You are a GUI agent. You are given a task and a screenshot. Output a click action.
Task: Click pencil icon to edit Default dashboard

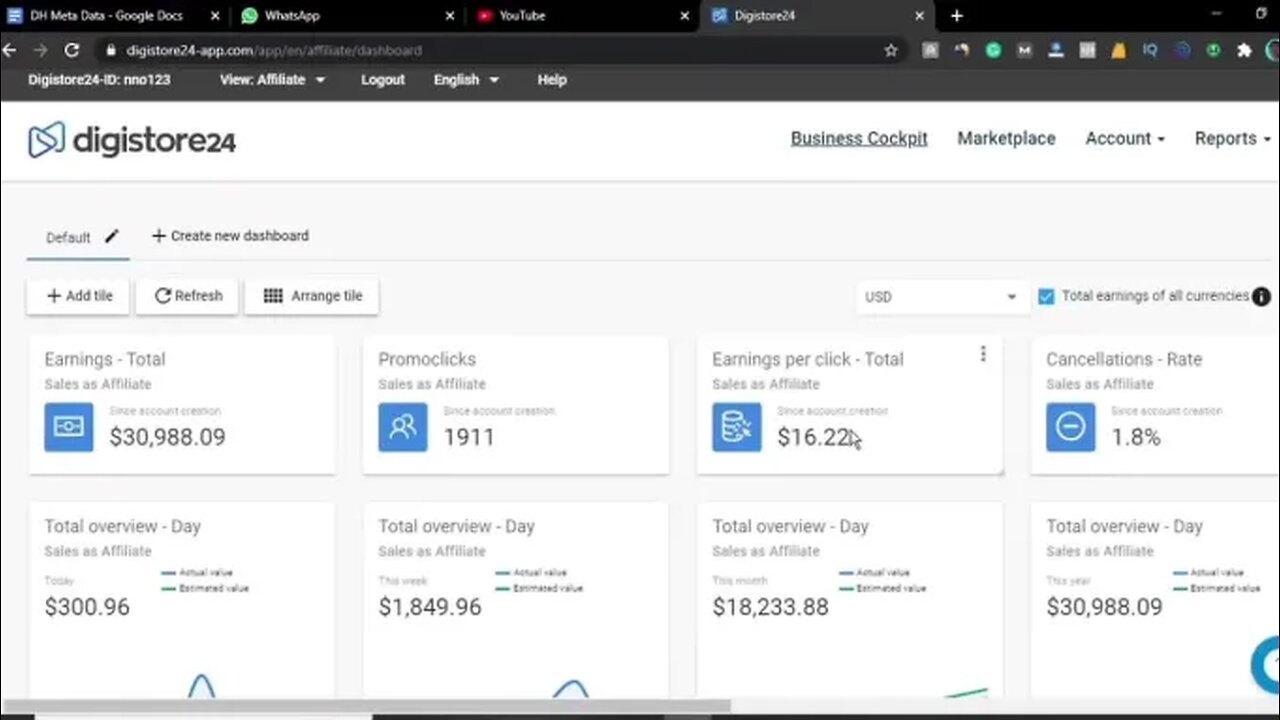point(112,236)
